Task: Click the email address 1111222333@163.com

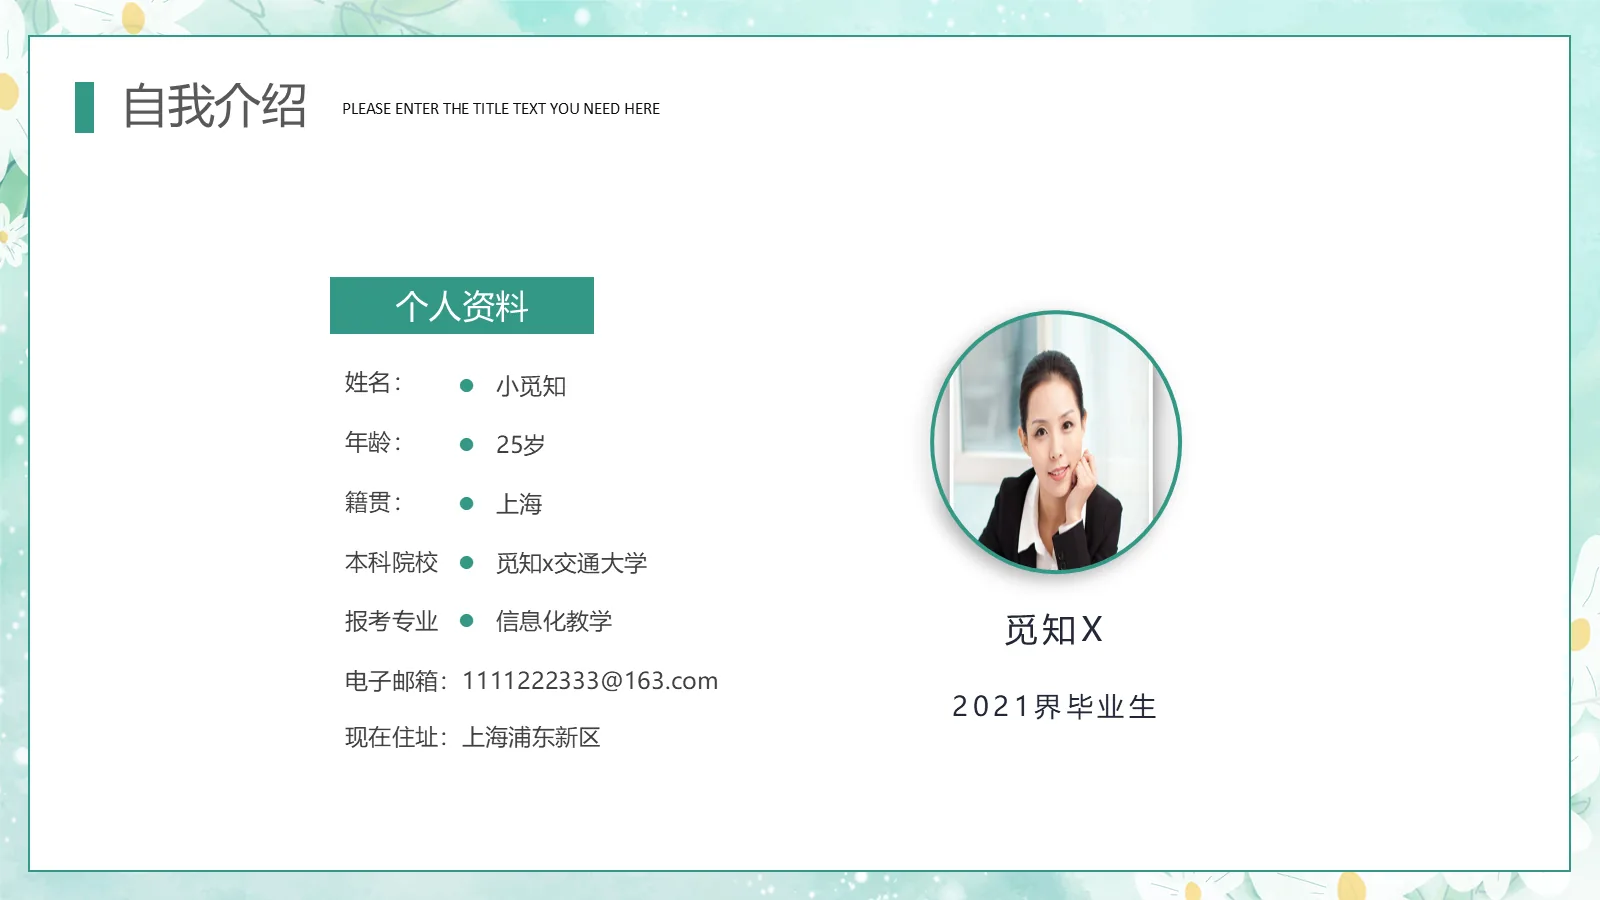Action: coord(590,680)
